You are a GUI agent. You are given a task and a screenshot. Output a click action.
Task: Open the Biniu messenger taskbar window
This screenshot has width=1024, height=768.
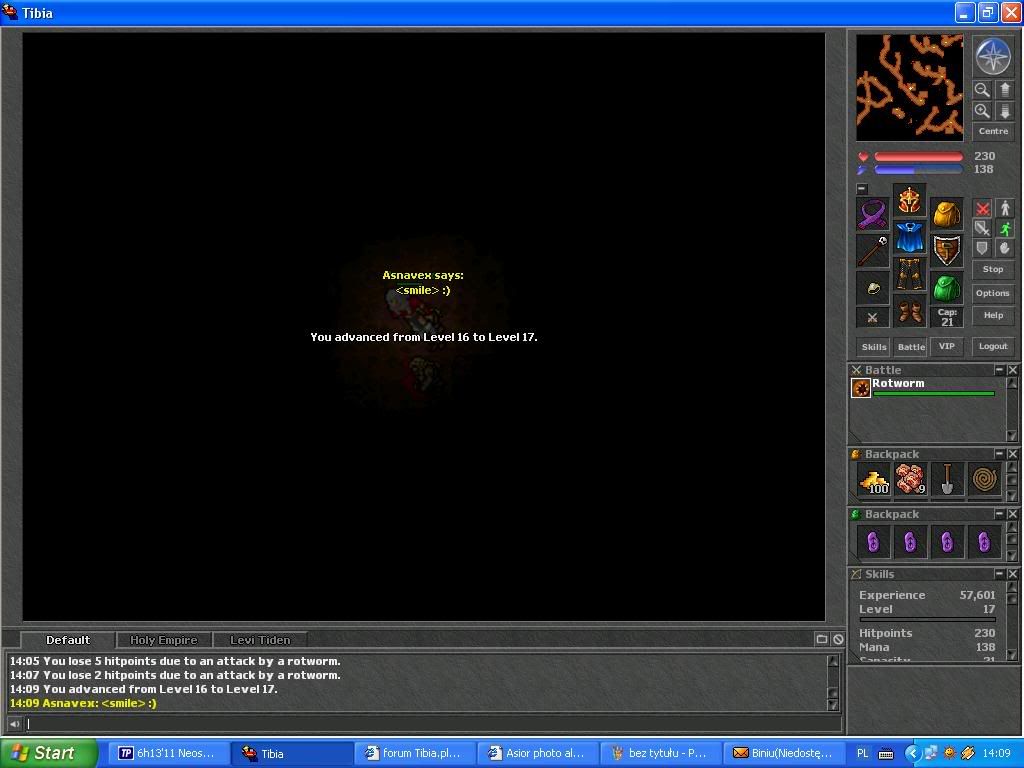[784, 753]
